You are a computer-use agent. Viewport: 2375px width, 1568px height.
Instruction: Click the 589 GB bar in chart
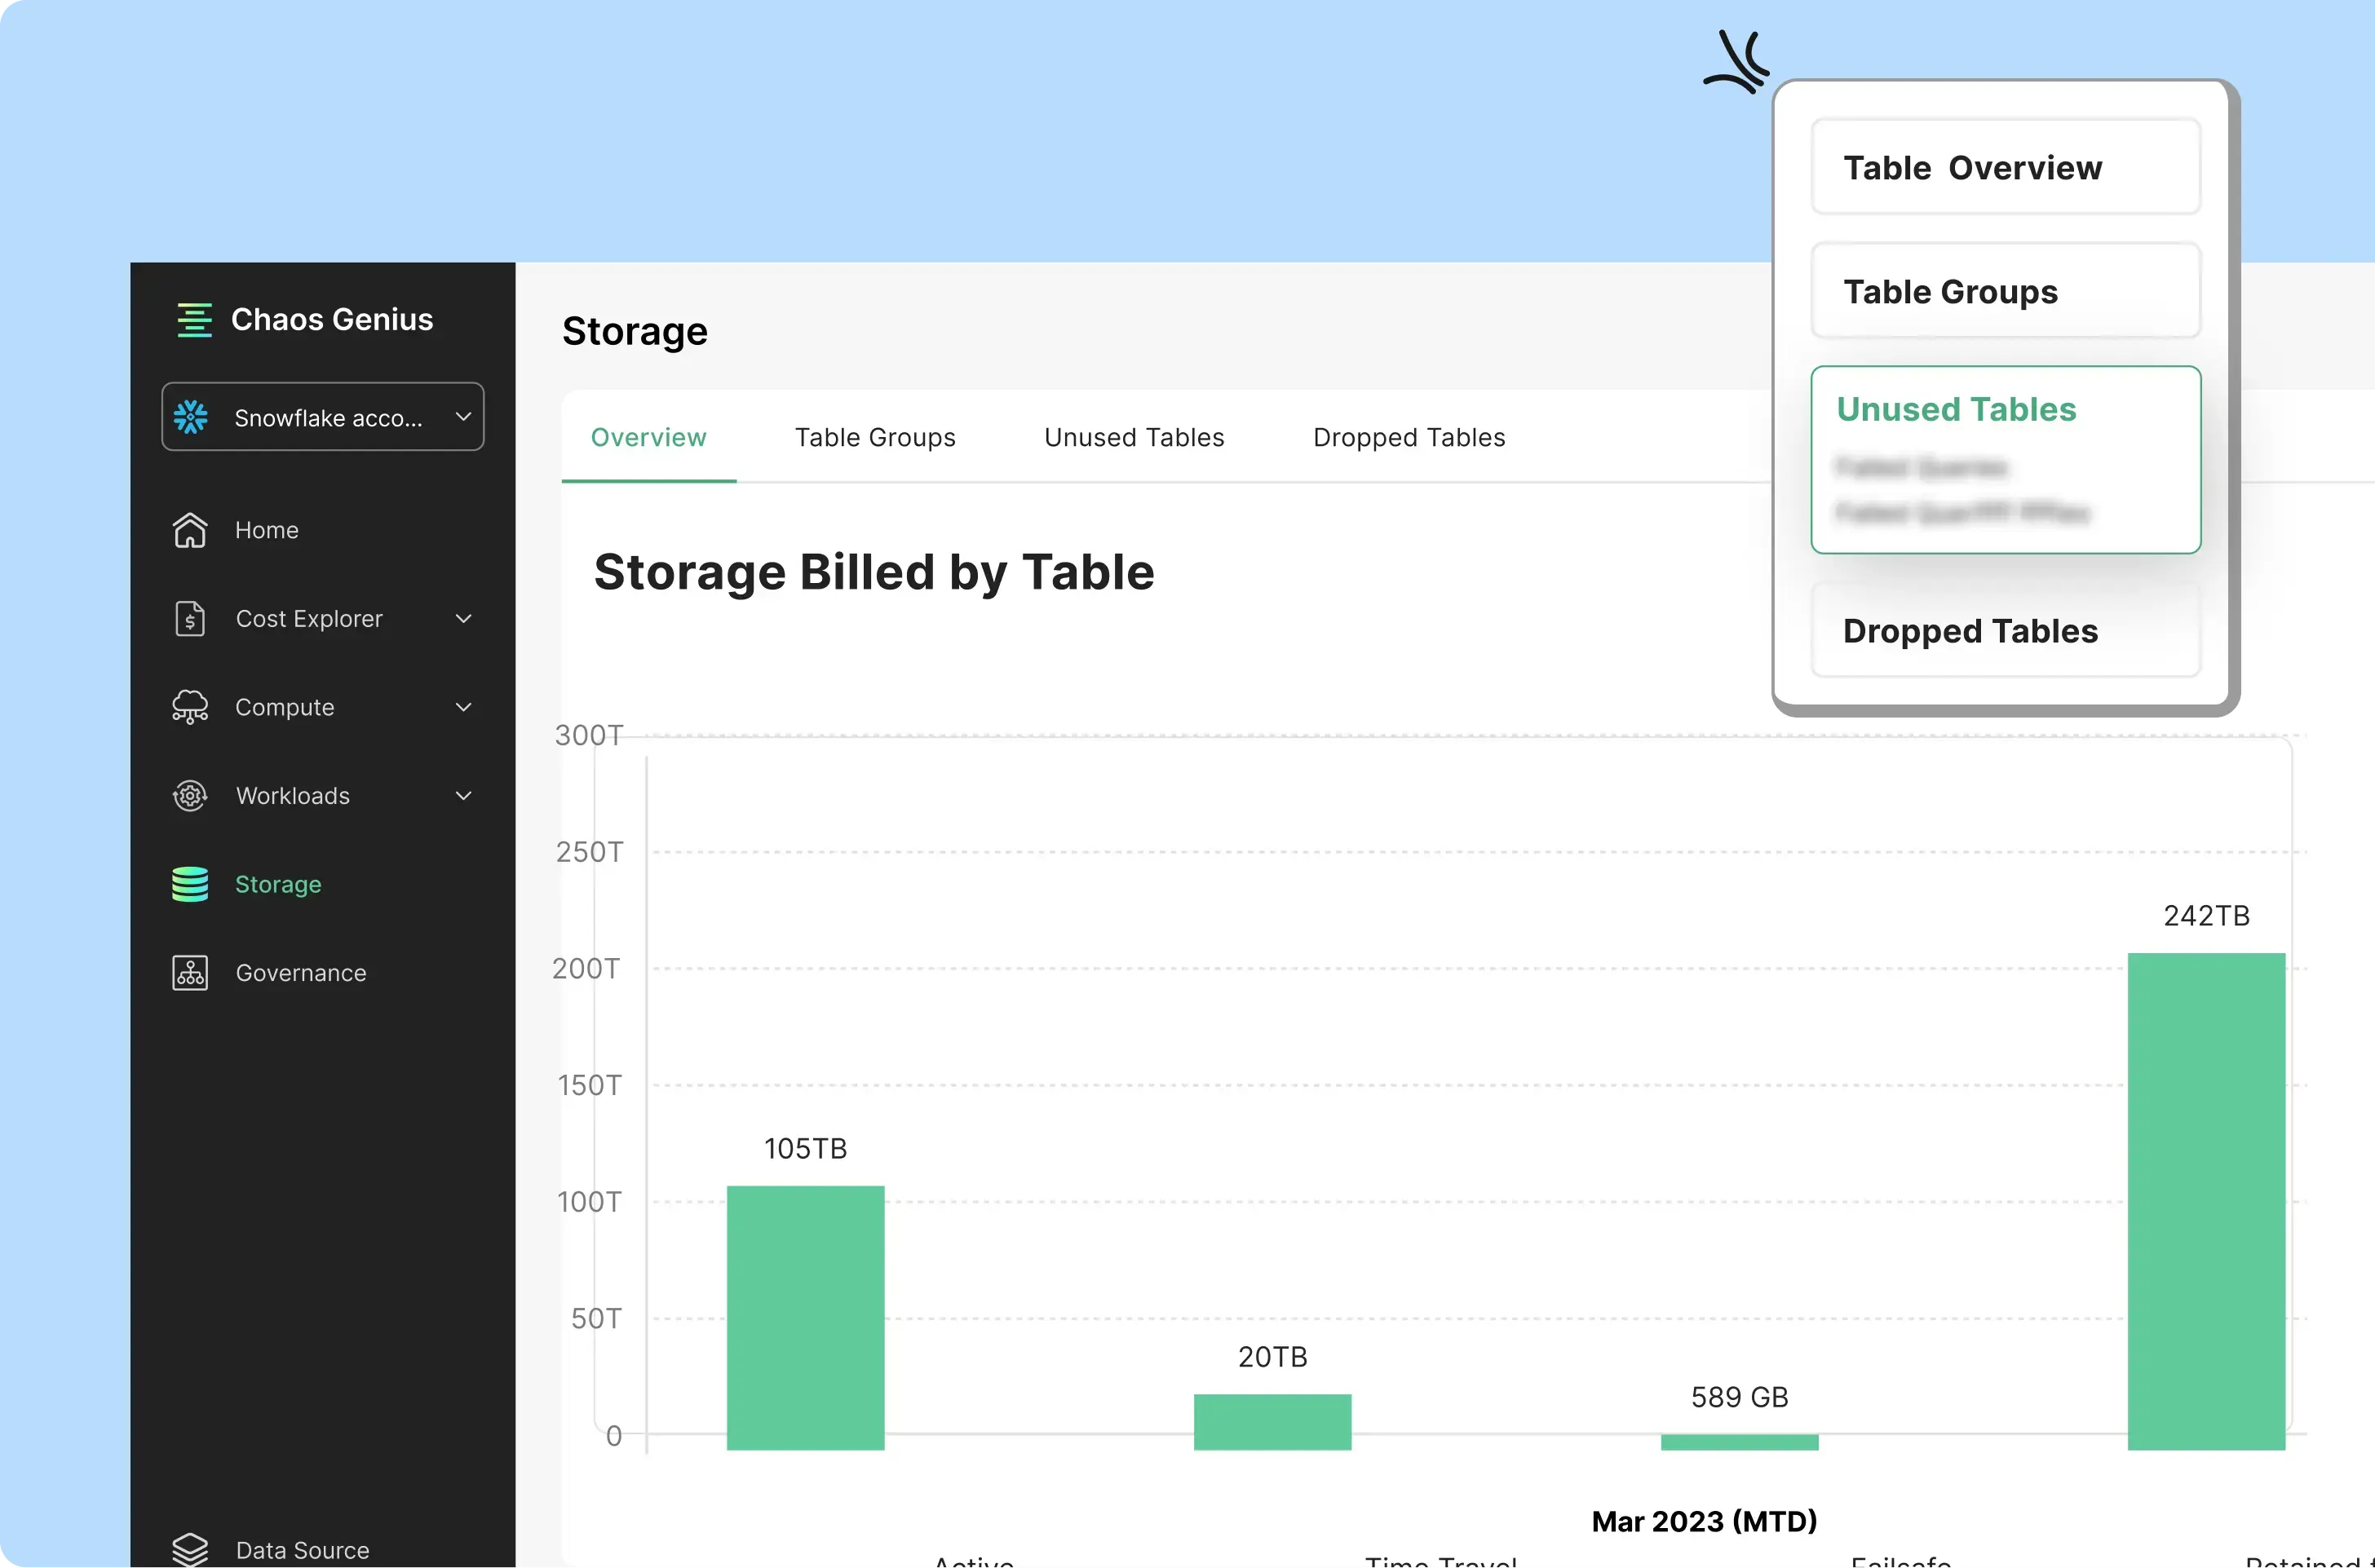tap(1739, 1442)
